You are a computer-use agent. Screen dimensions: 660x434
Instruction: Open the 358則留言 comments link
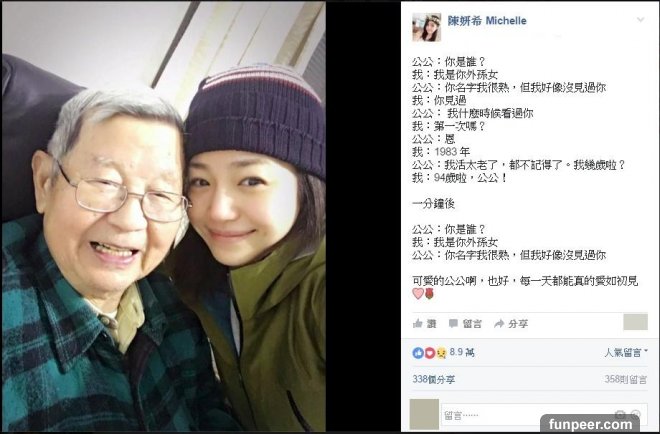point(625,379)
